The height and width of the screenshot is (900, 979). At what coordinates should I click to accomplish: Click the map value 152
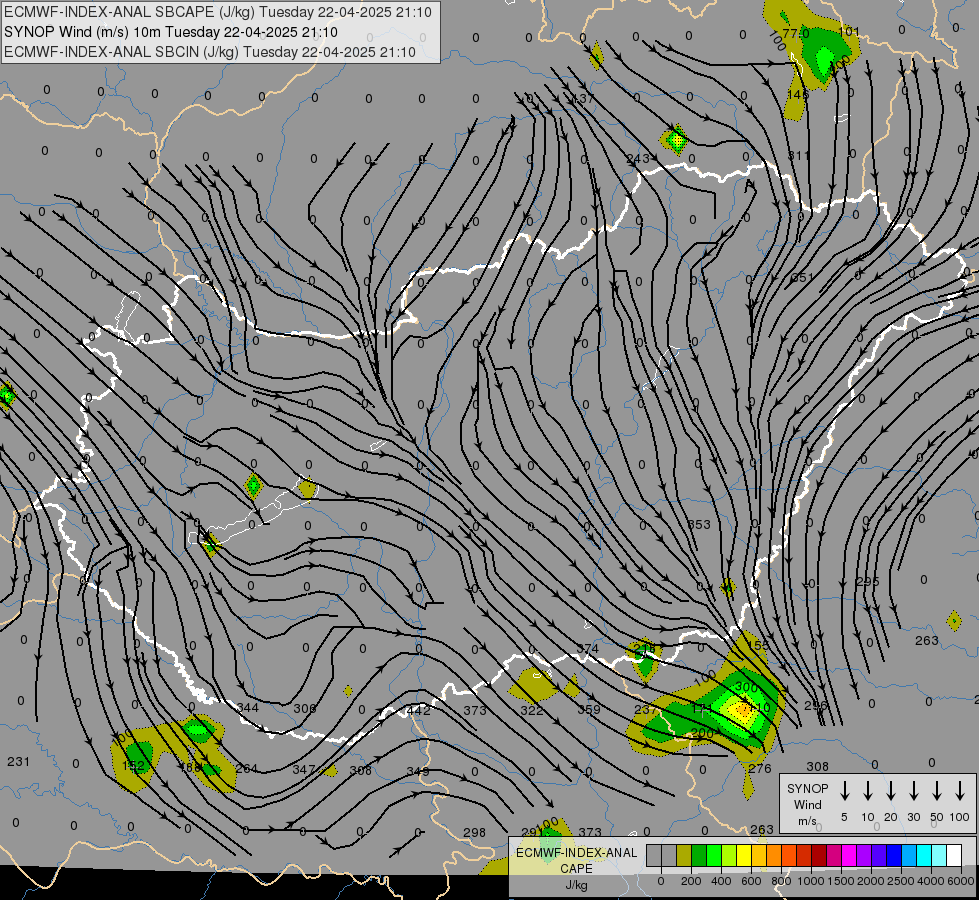(134, 766)
